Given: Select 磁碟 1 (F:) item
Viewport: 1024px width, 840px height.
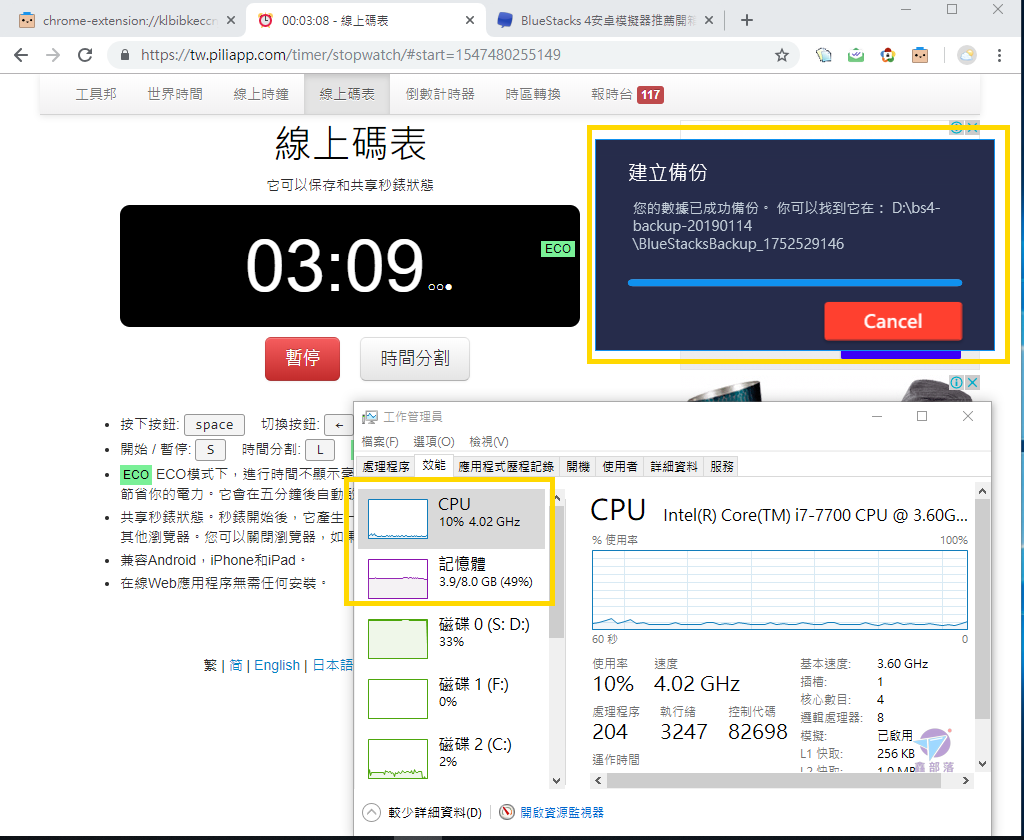Looking at the screenshot, I should [x=451, y=699].
